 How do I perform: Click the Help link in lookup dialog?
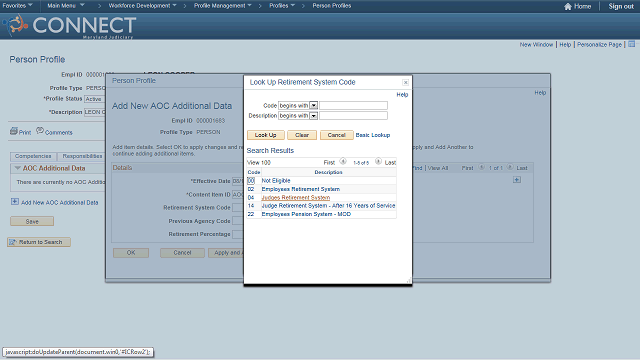click(x=402, y=95)
